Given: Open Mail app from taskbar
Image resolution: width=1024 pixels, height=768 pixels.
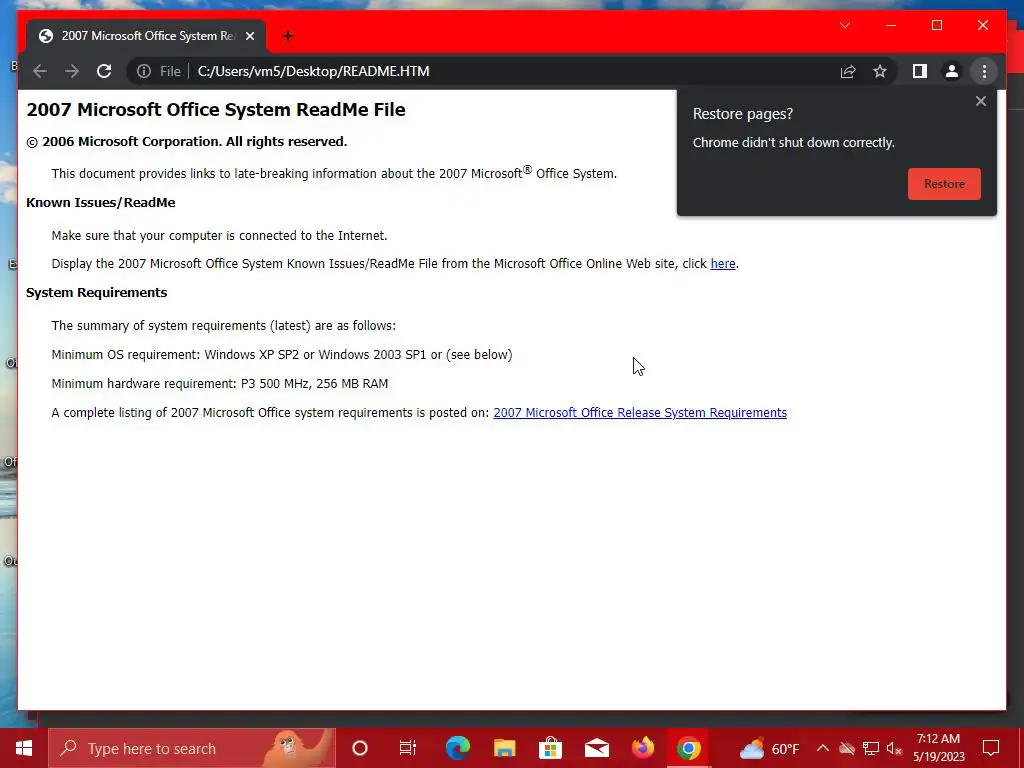Looking at the screenshot, I should tap(597, 748).
